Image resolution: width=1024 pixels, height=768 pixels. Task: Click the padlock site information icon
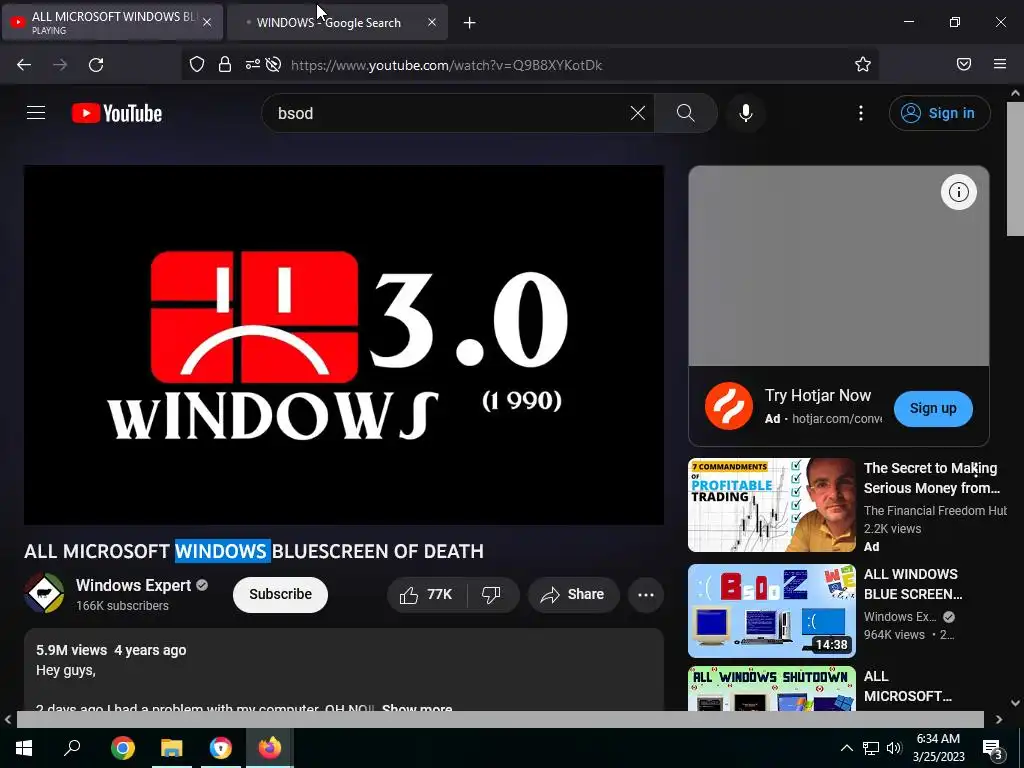[x=225, y=64]
